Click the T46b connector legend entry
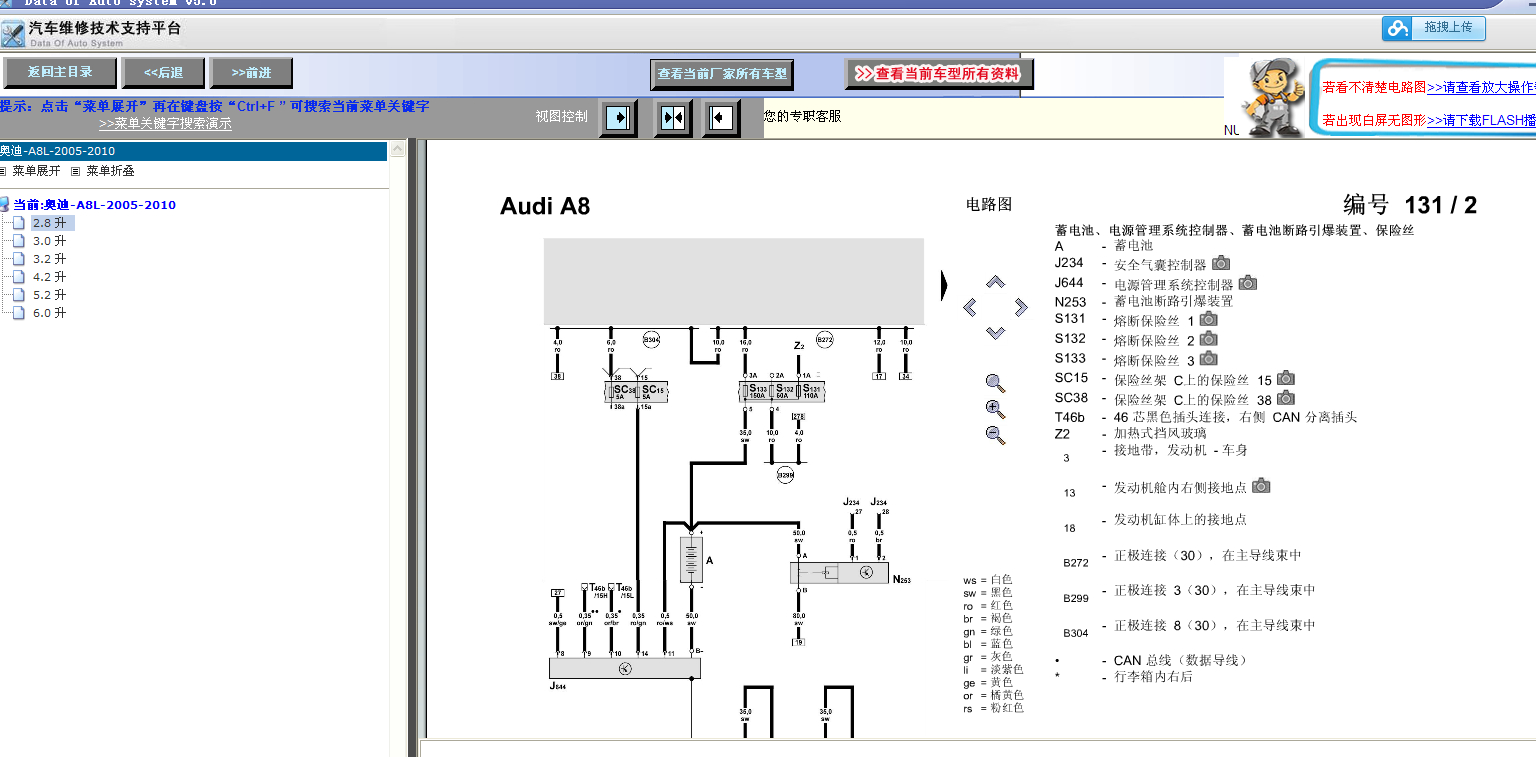 [1206, 417]
